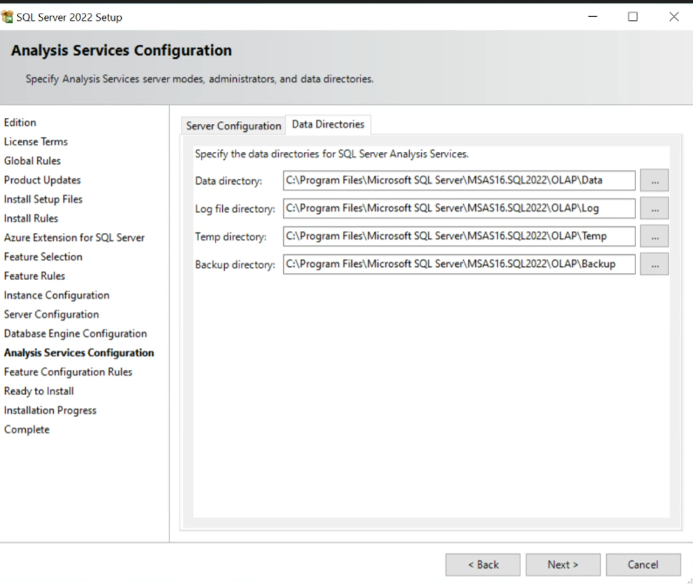Viewport: 693px width, 584px height.
Task: Maximize the SQL Server 2022 Setup window
Action: 633,17
